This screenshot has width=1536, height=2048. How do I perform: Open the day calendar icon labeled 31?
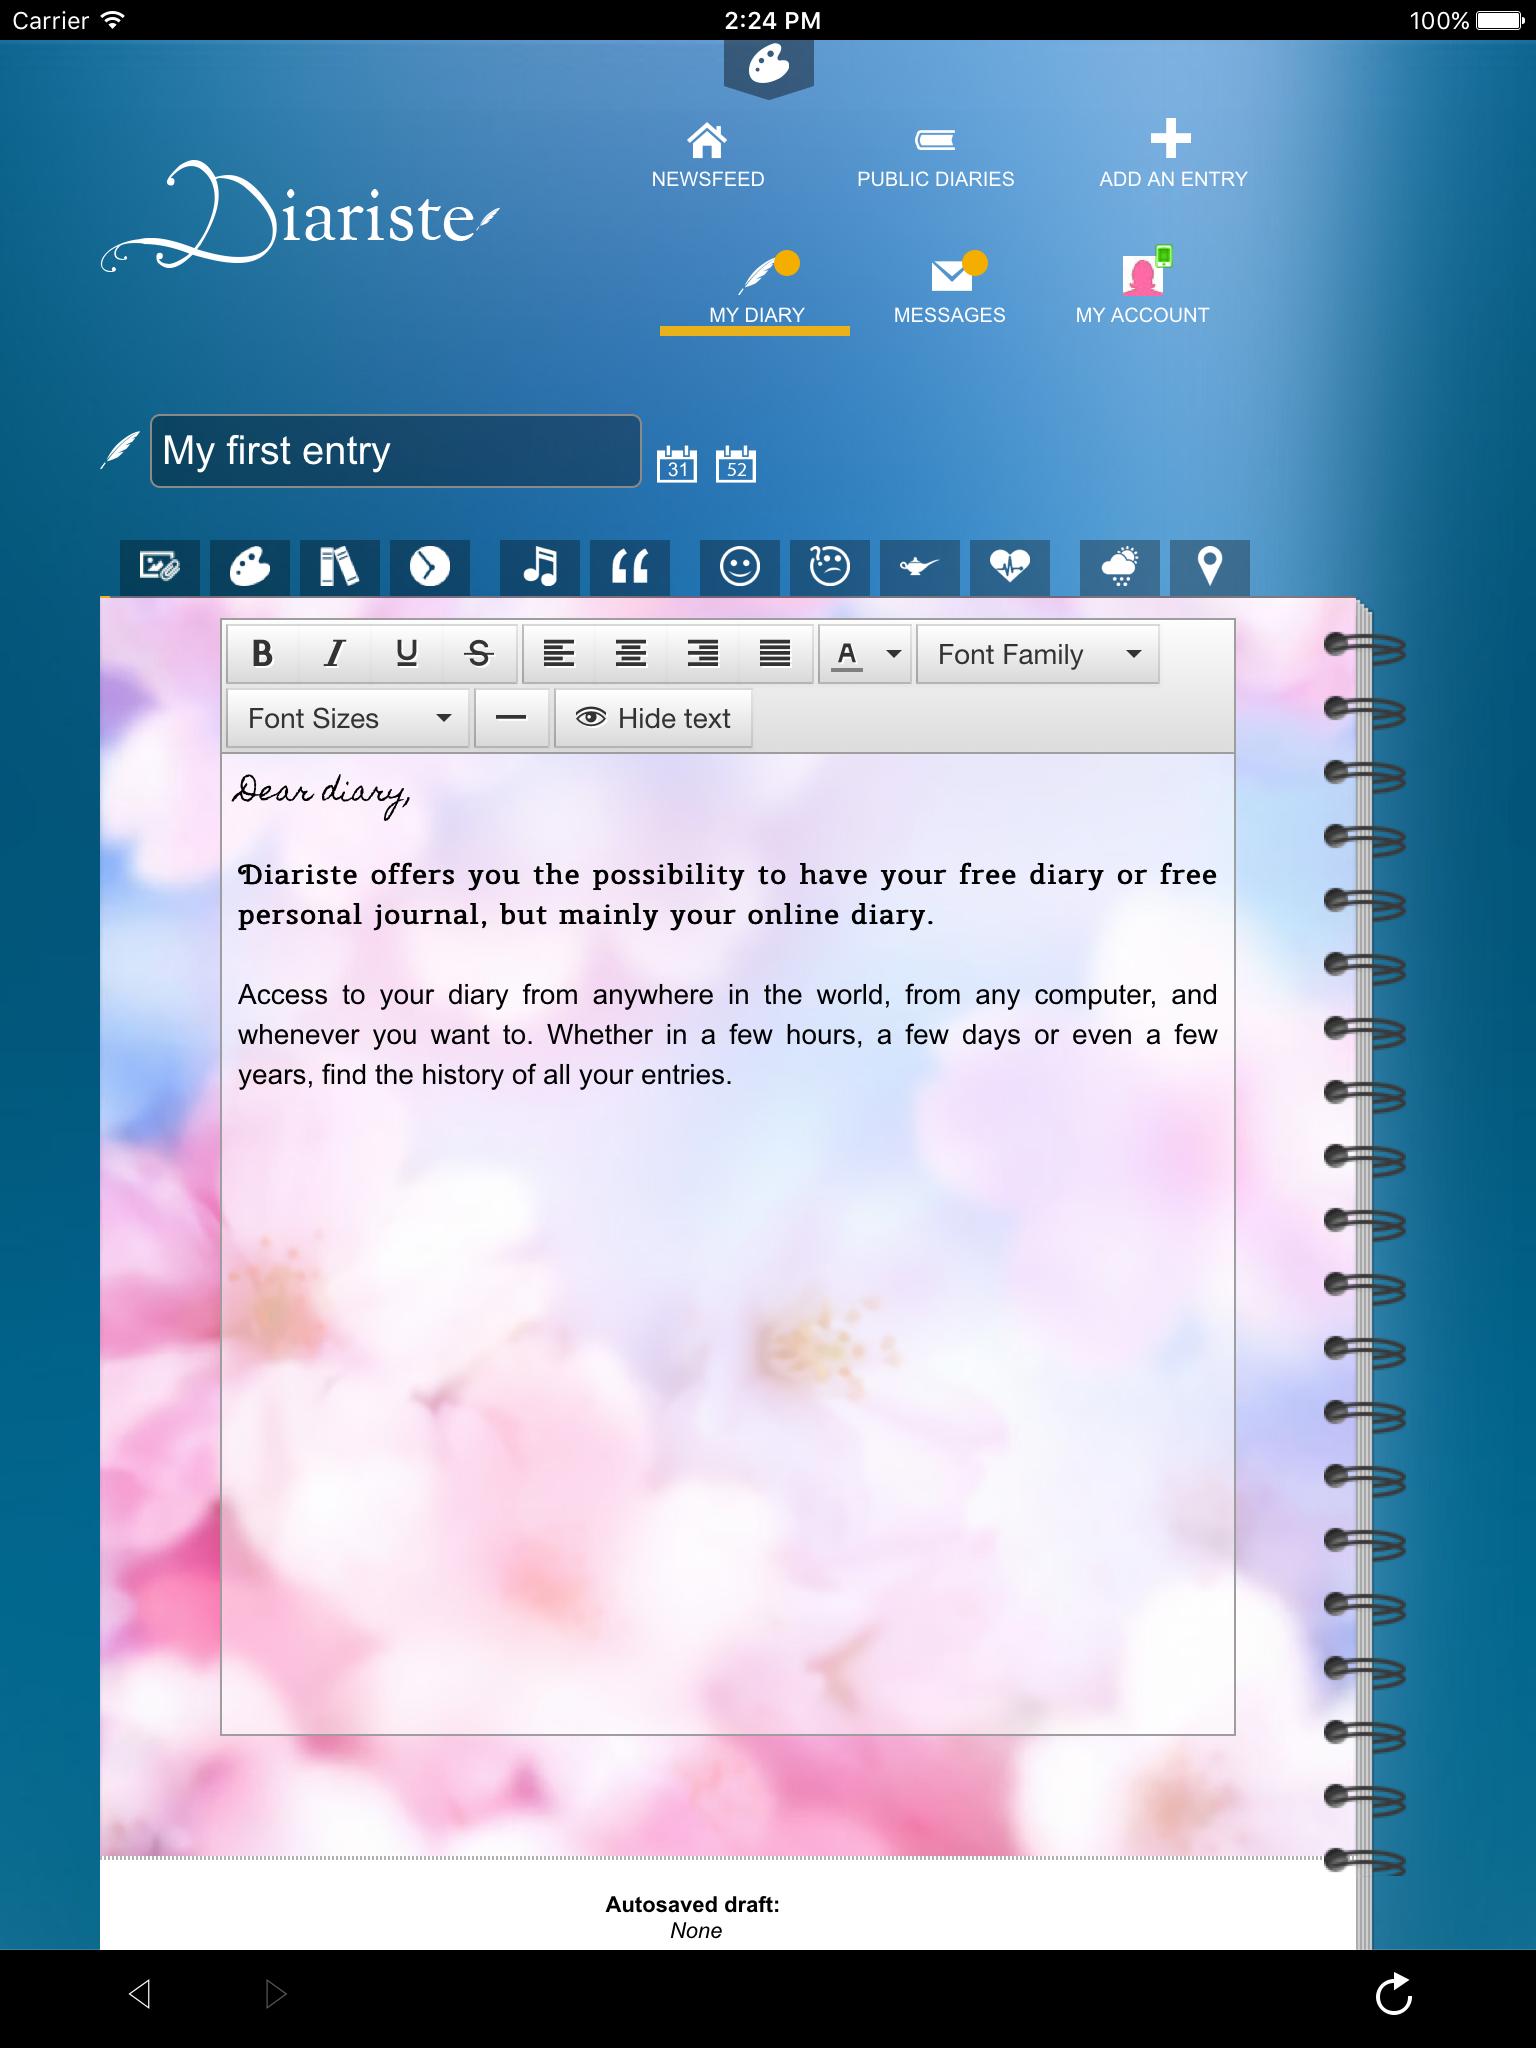pos(677,464)
